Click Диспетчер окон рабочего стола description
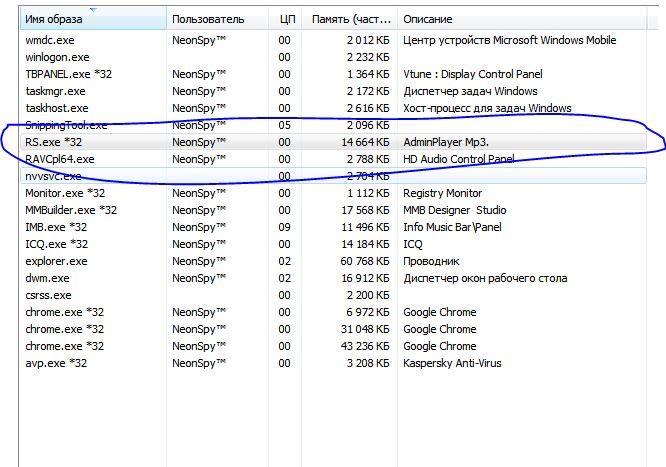 485,278
